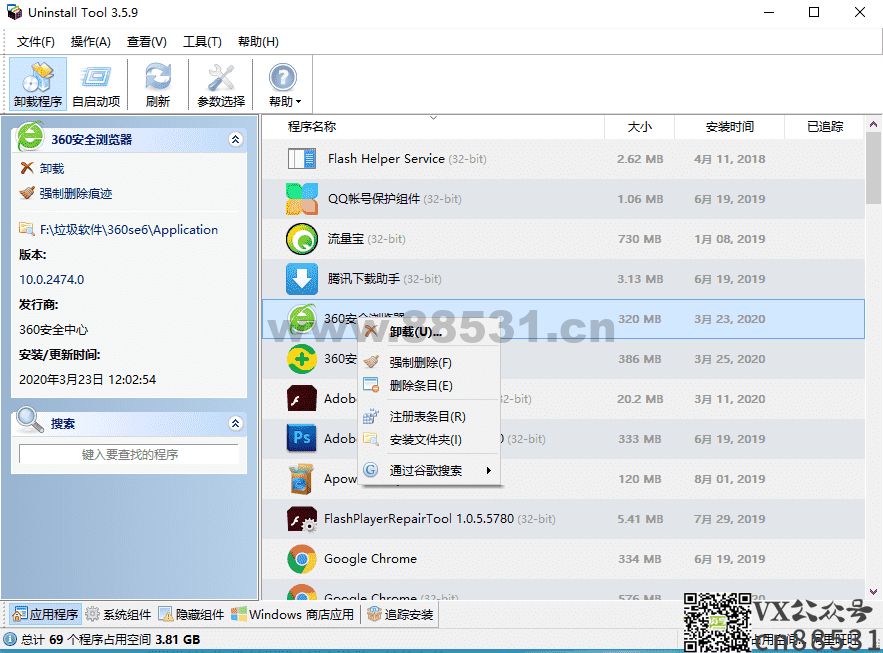Click the 卸载 link in the sidebar

click(52, 168)
